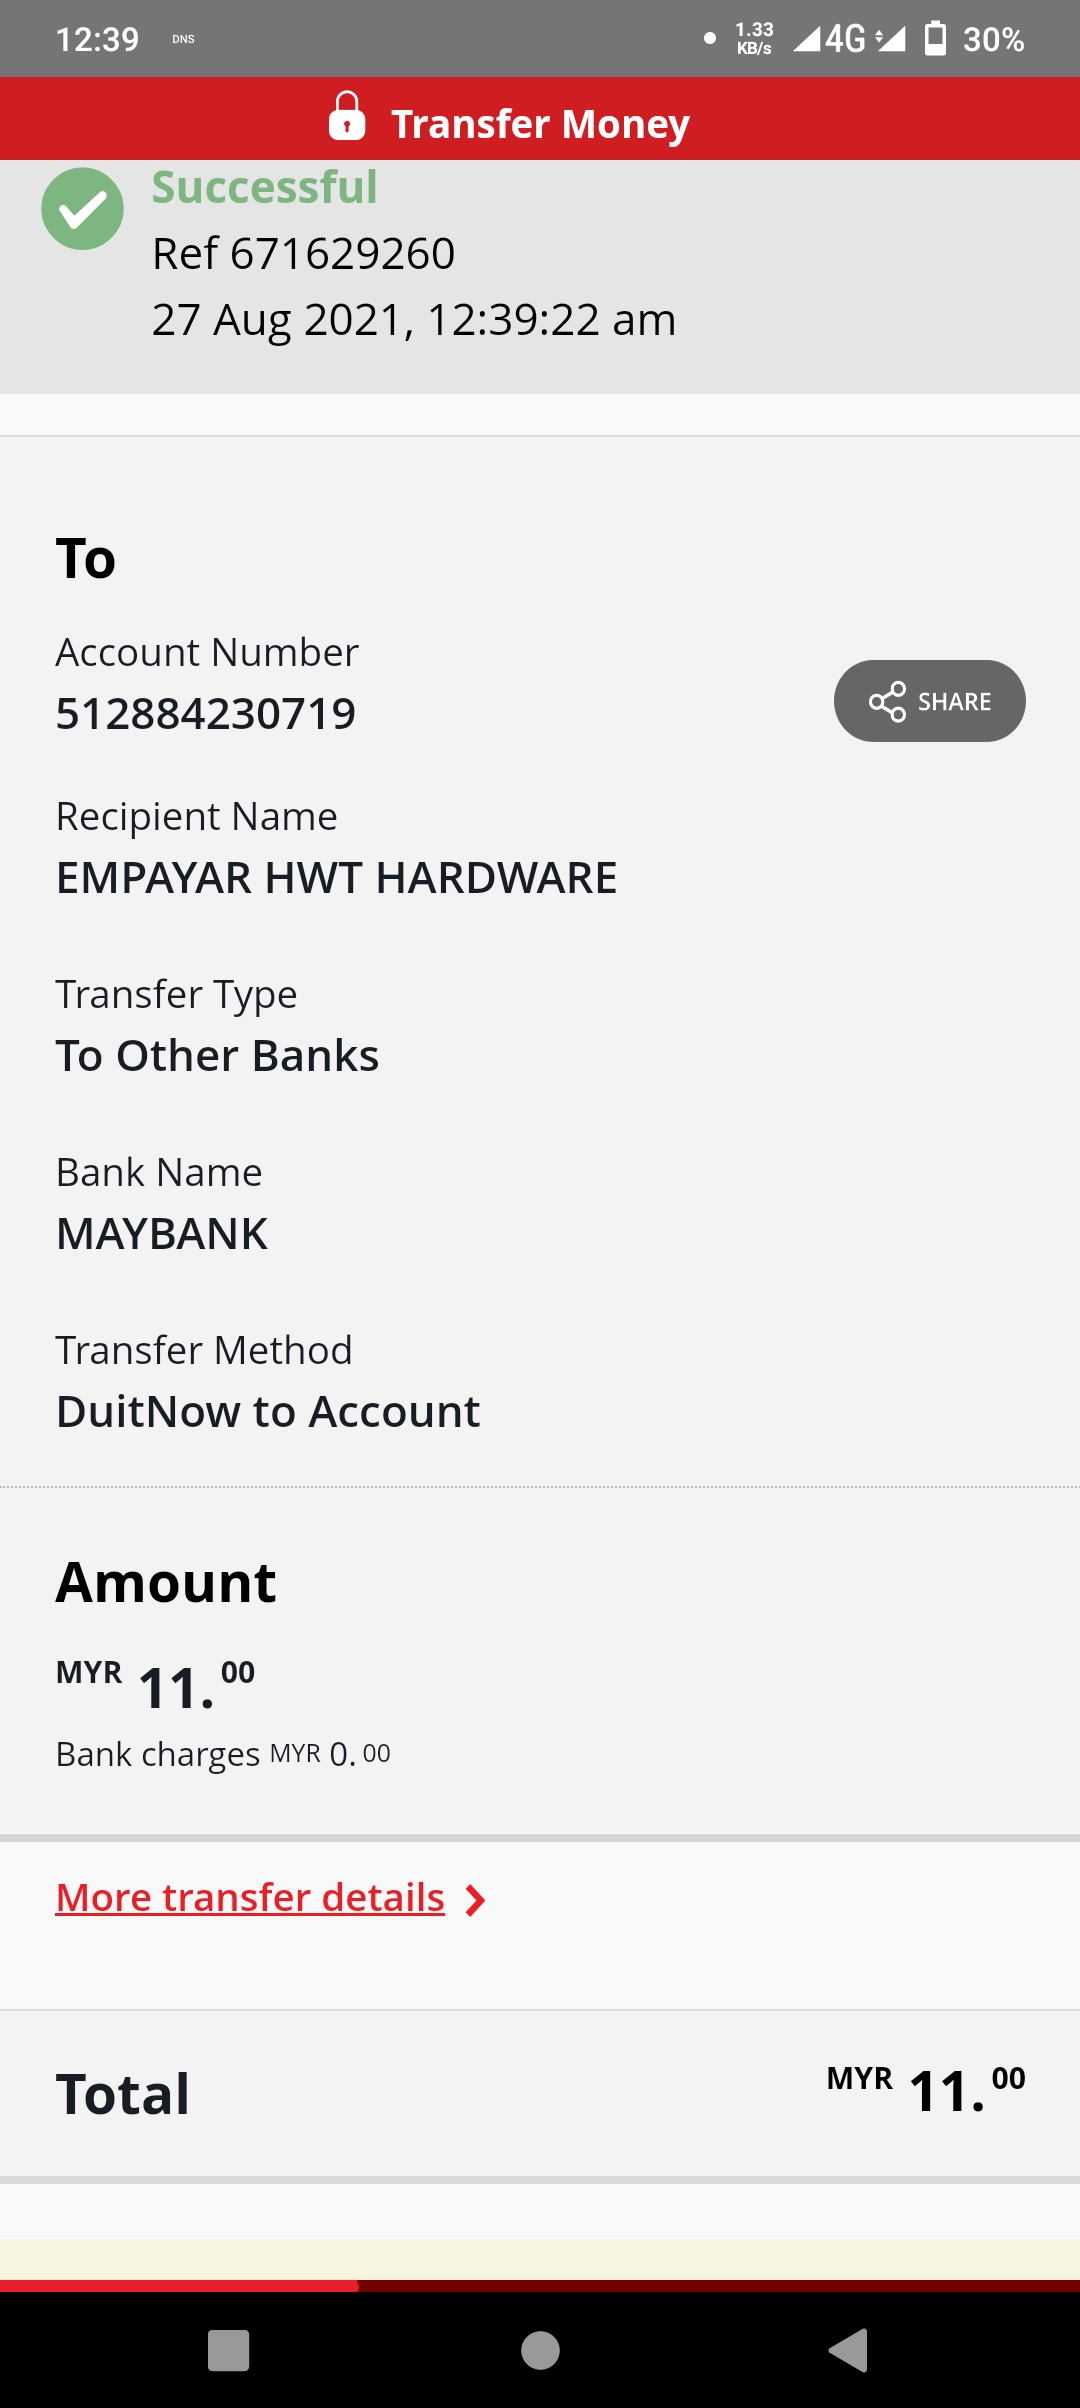This screenshot has width=1080, height=2408.
Task: Tap DuitNow to Account transfer method
Action: point(268,1412)
